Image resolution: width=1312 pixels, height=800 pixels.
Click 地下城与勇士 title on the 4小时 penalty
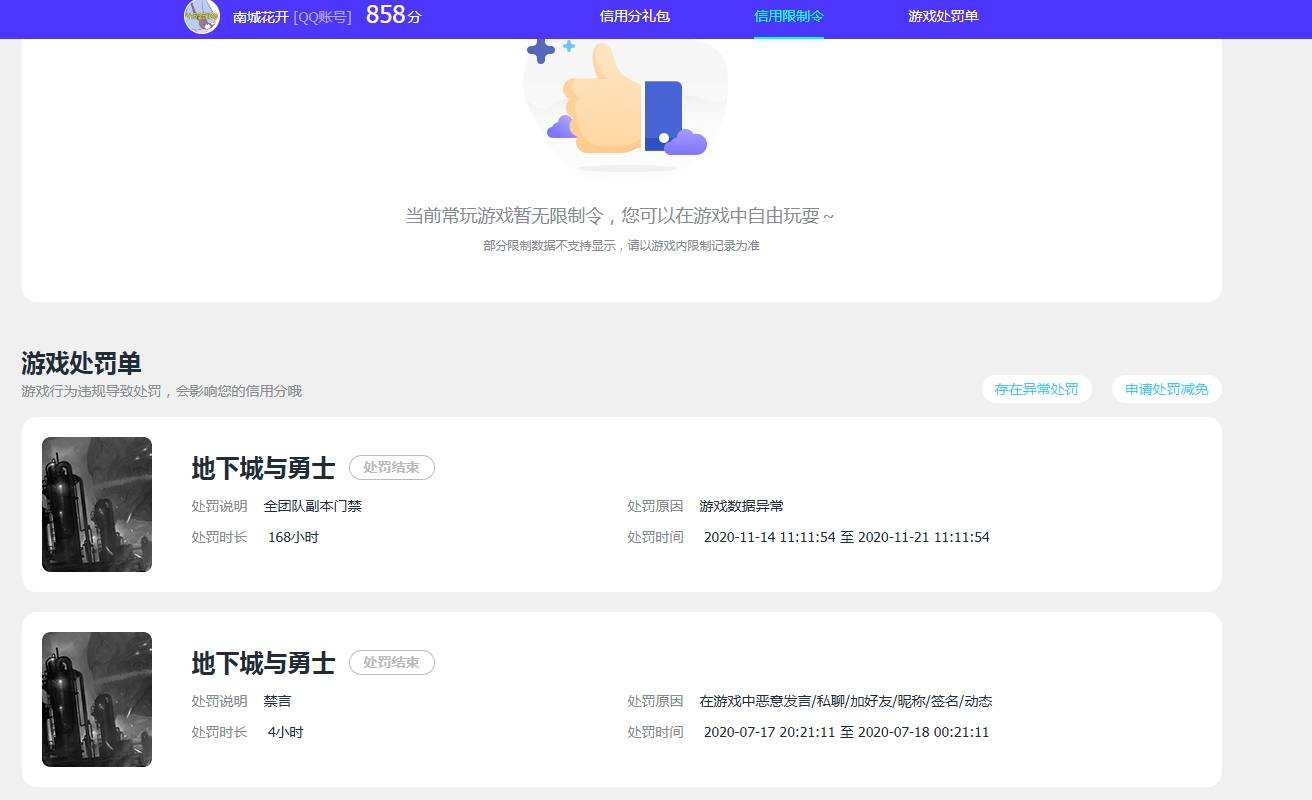coord(263,663)
